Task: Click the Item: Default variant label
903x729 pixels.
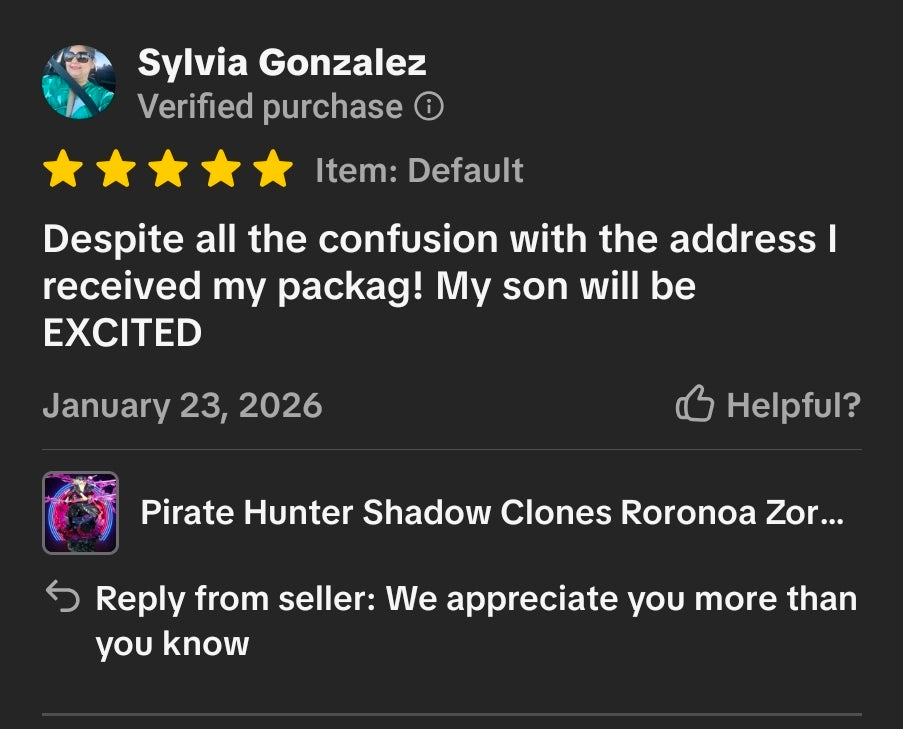Action: coord(419,170)
